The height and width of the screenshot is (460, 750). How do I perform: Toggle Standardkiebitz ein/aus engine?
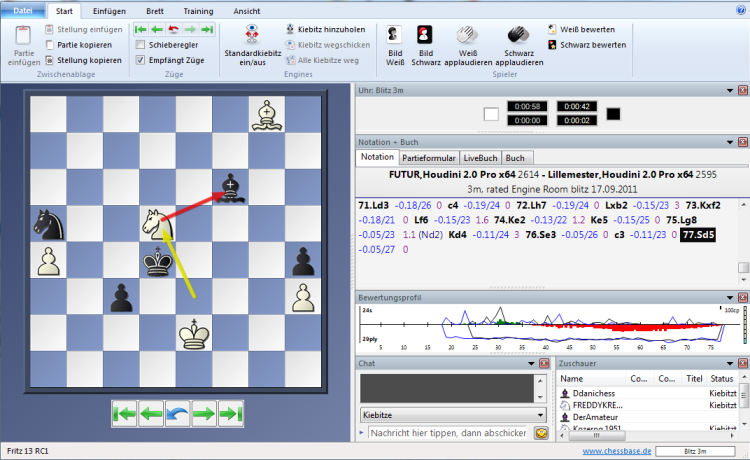point(252,45)
